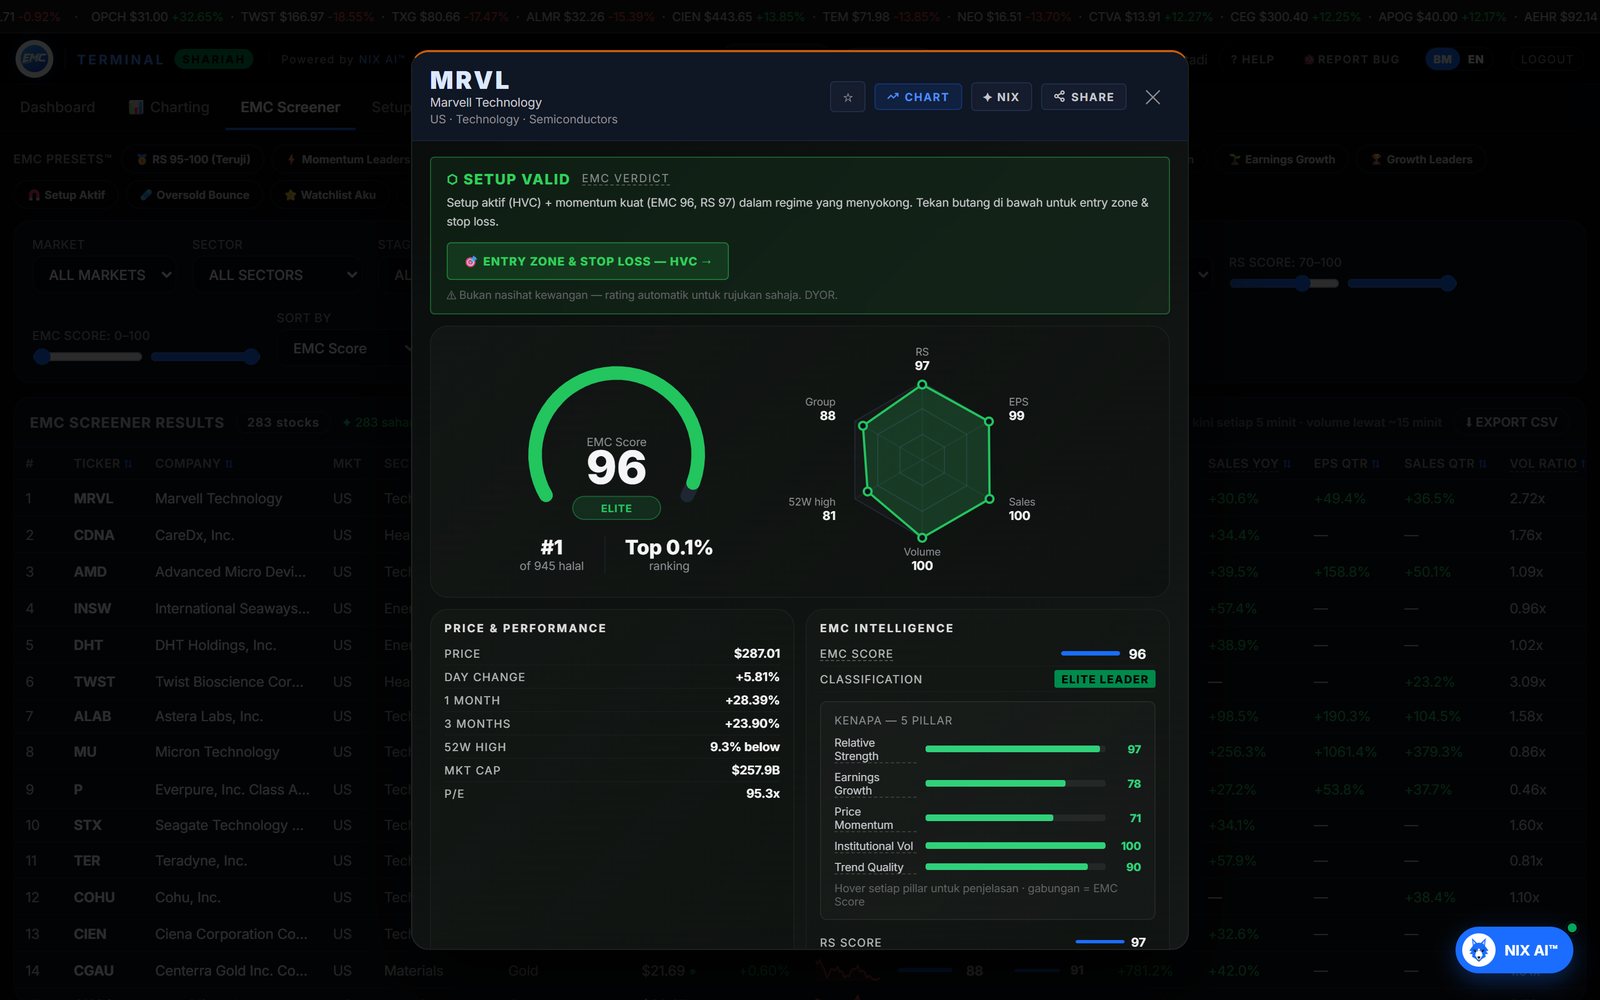Switch language to BM

pos(1442,59)
